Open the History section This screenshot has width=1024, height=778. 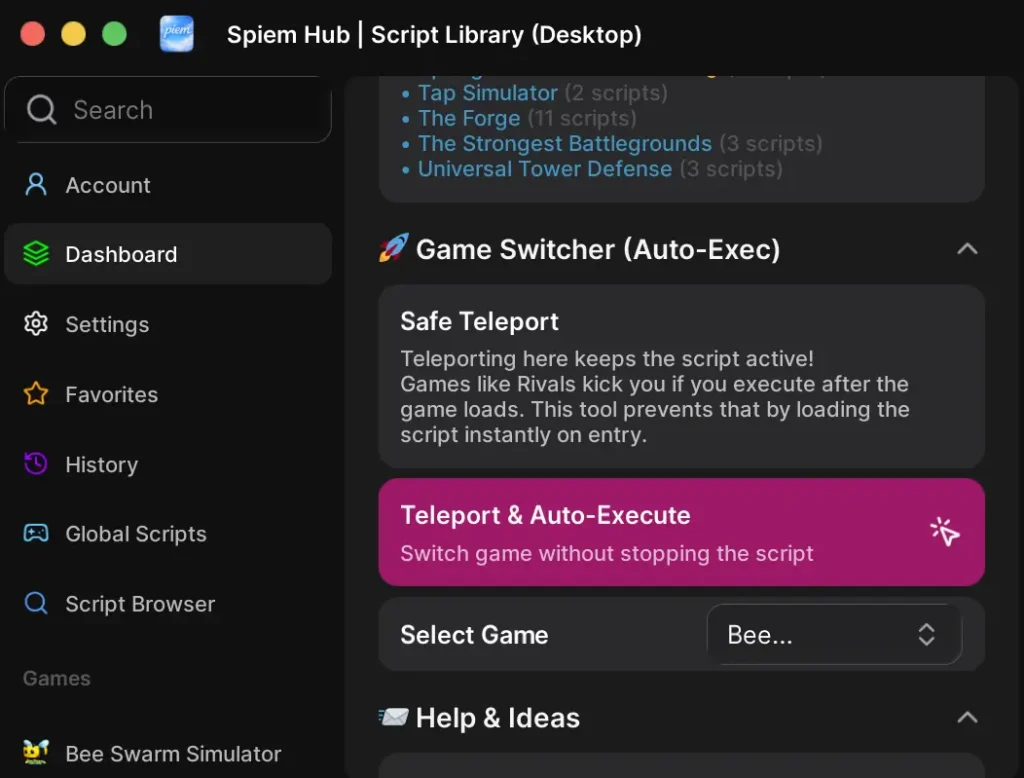[x=168, y=464]
